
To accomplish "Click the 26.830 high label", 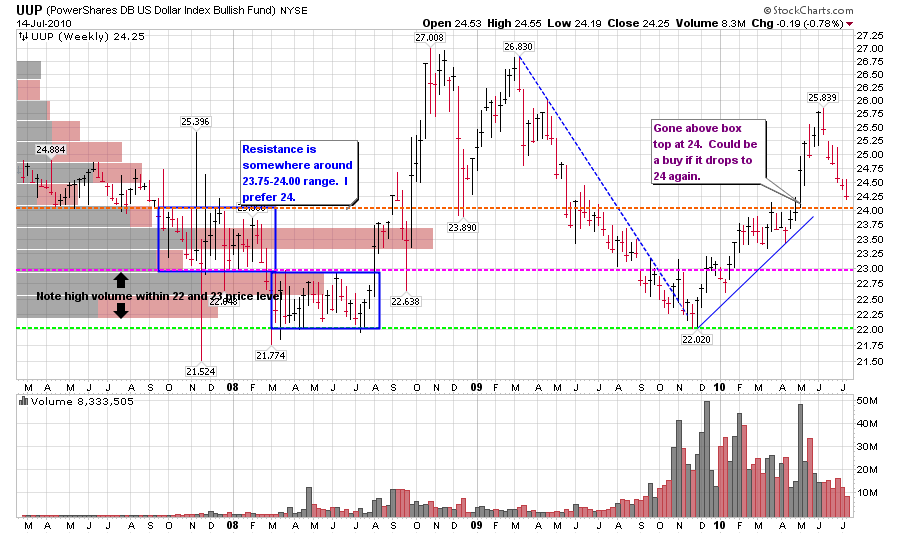I will point(518,47).
